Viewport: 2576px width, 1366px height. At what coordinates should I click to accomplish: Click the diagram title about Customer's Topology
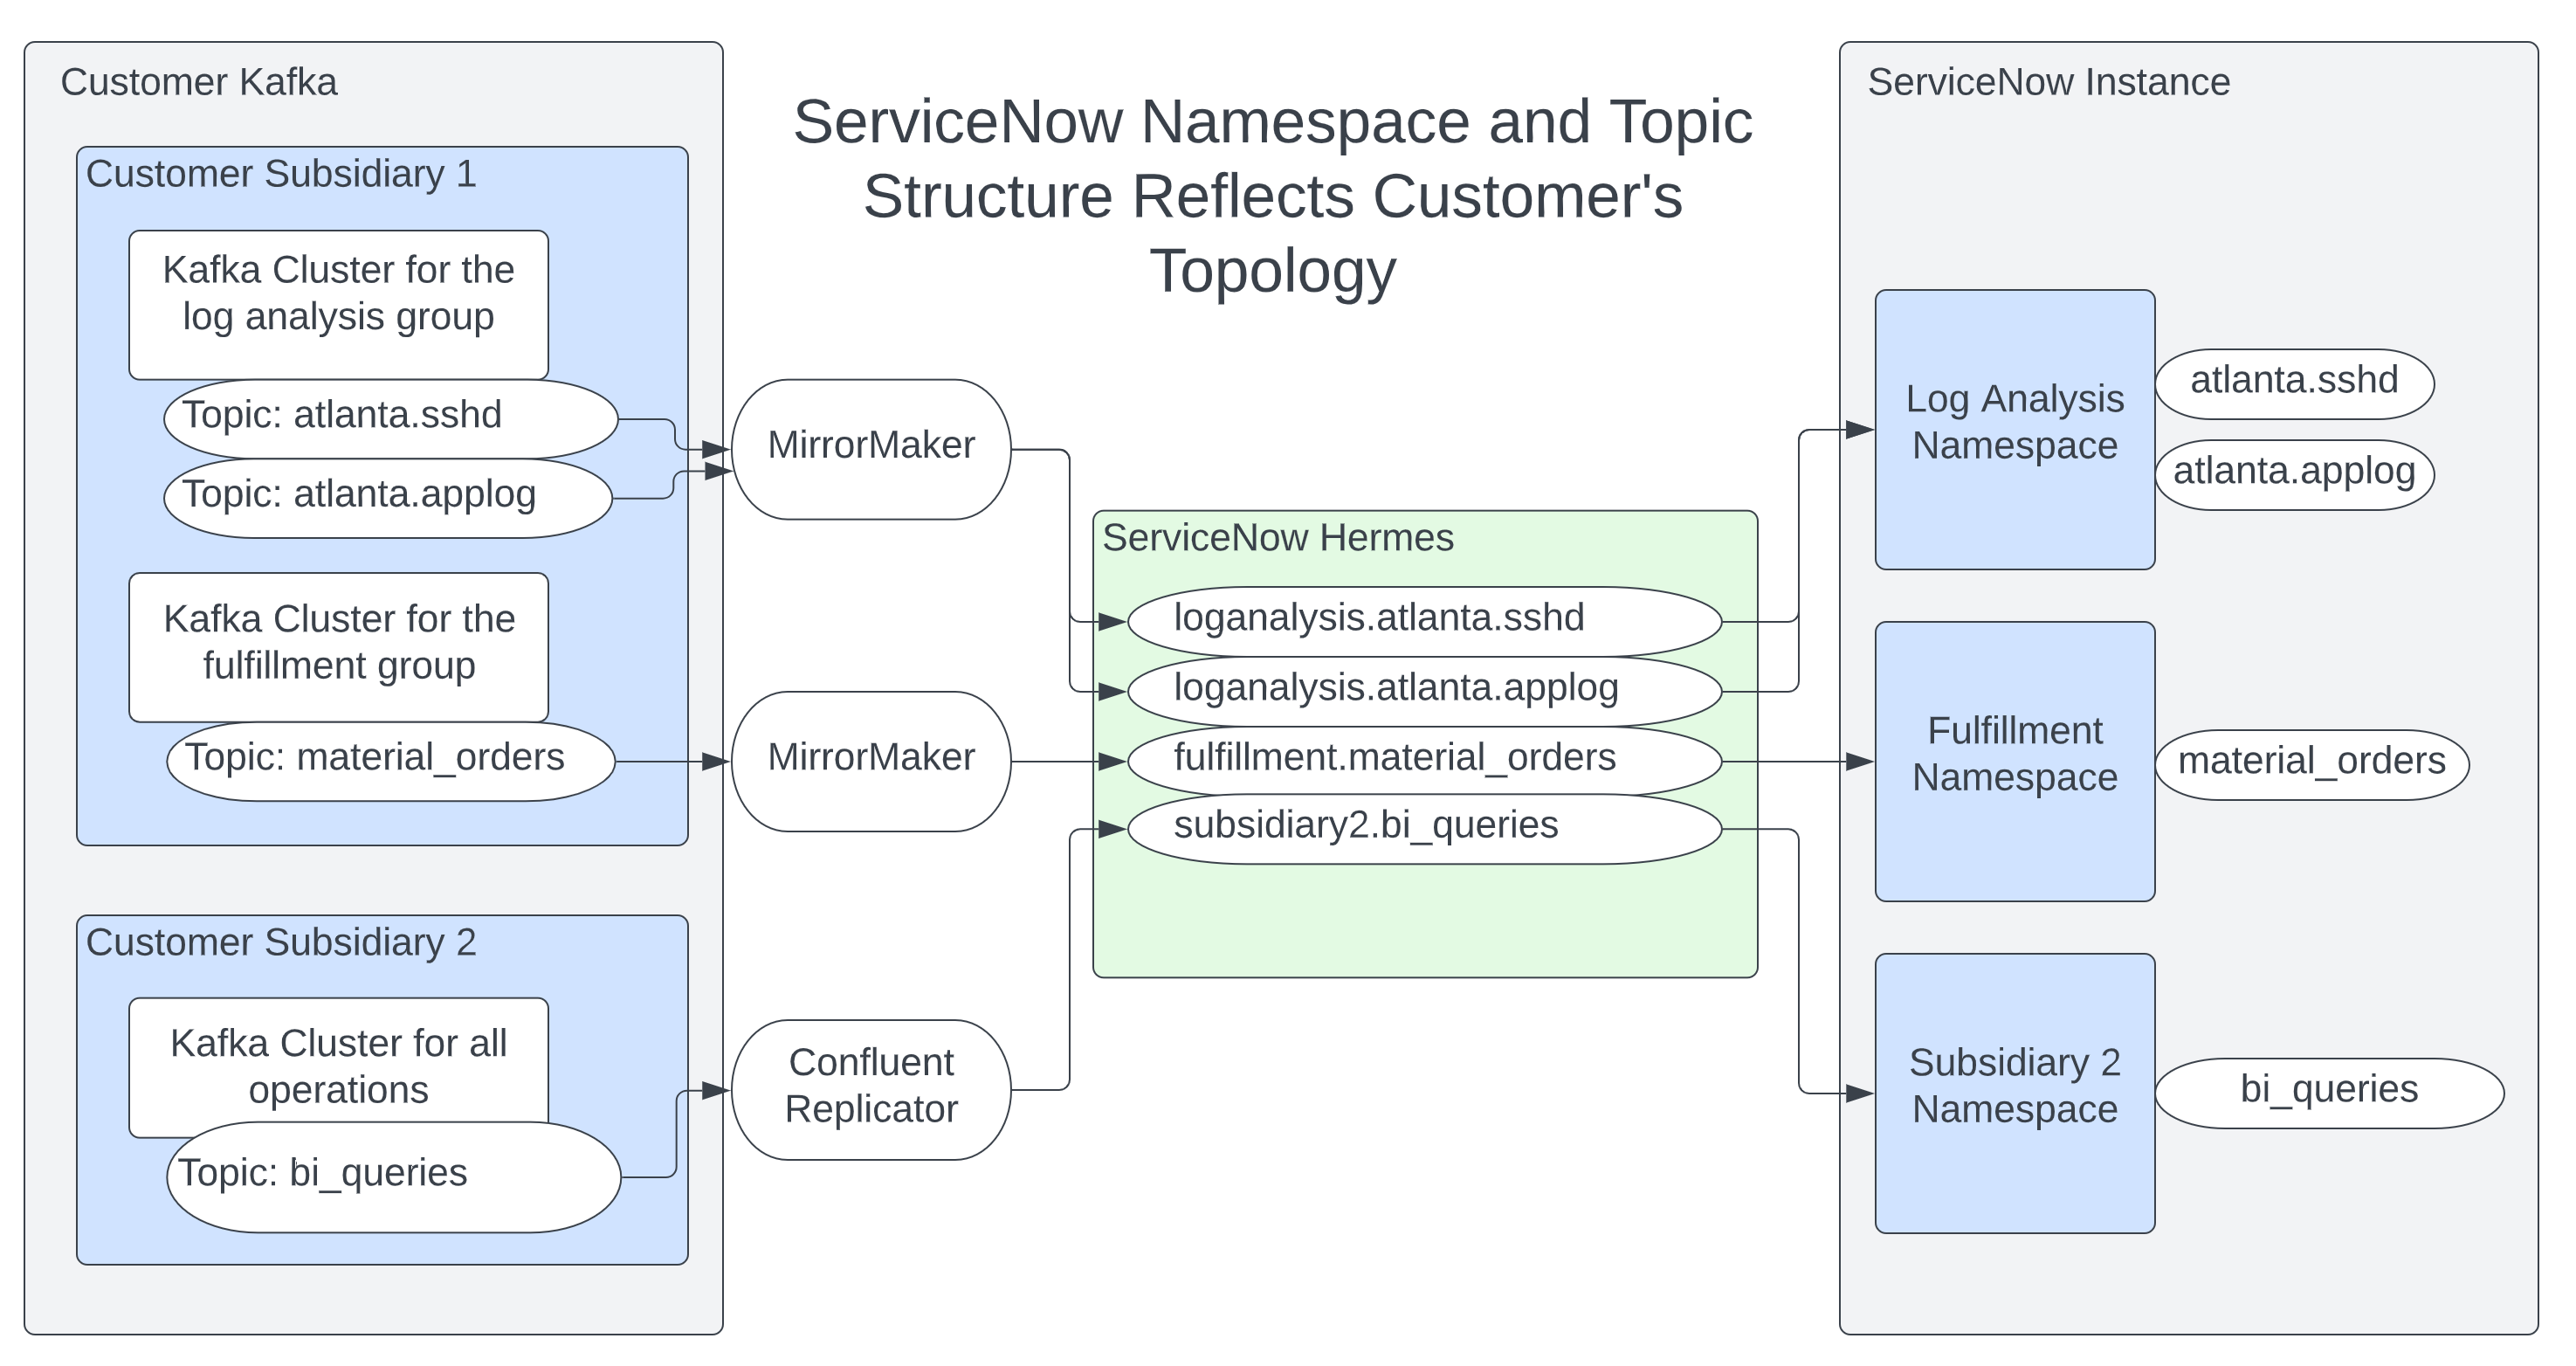1272,196
